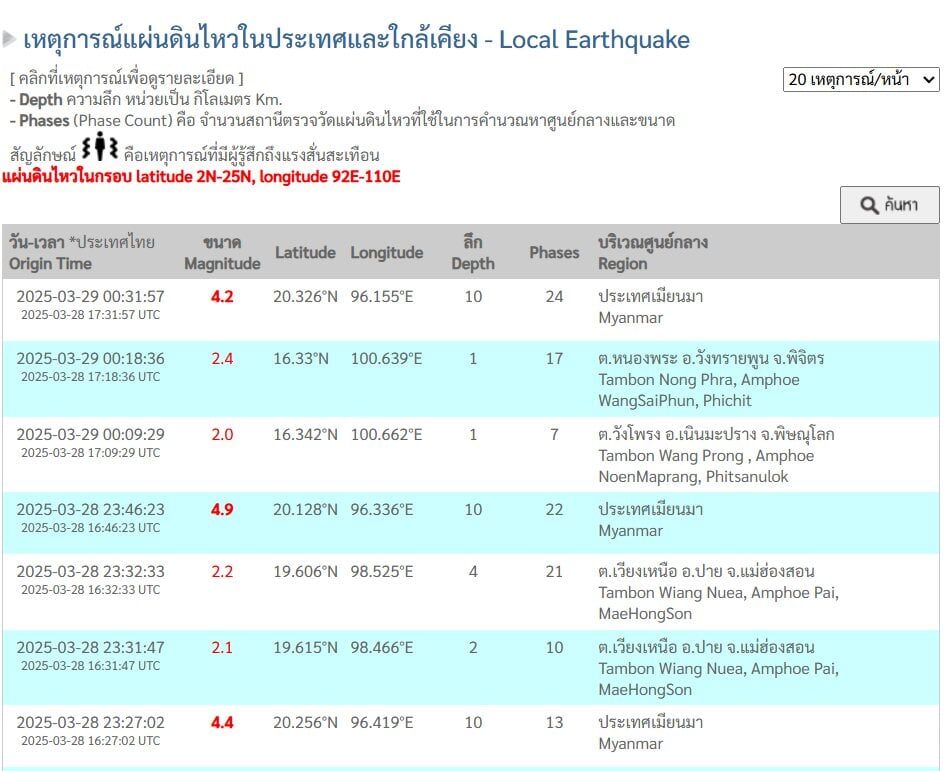Open the Nong Phra Phichit 2.4 event
Screen dimensions: 951x771
[471, 379]
